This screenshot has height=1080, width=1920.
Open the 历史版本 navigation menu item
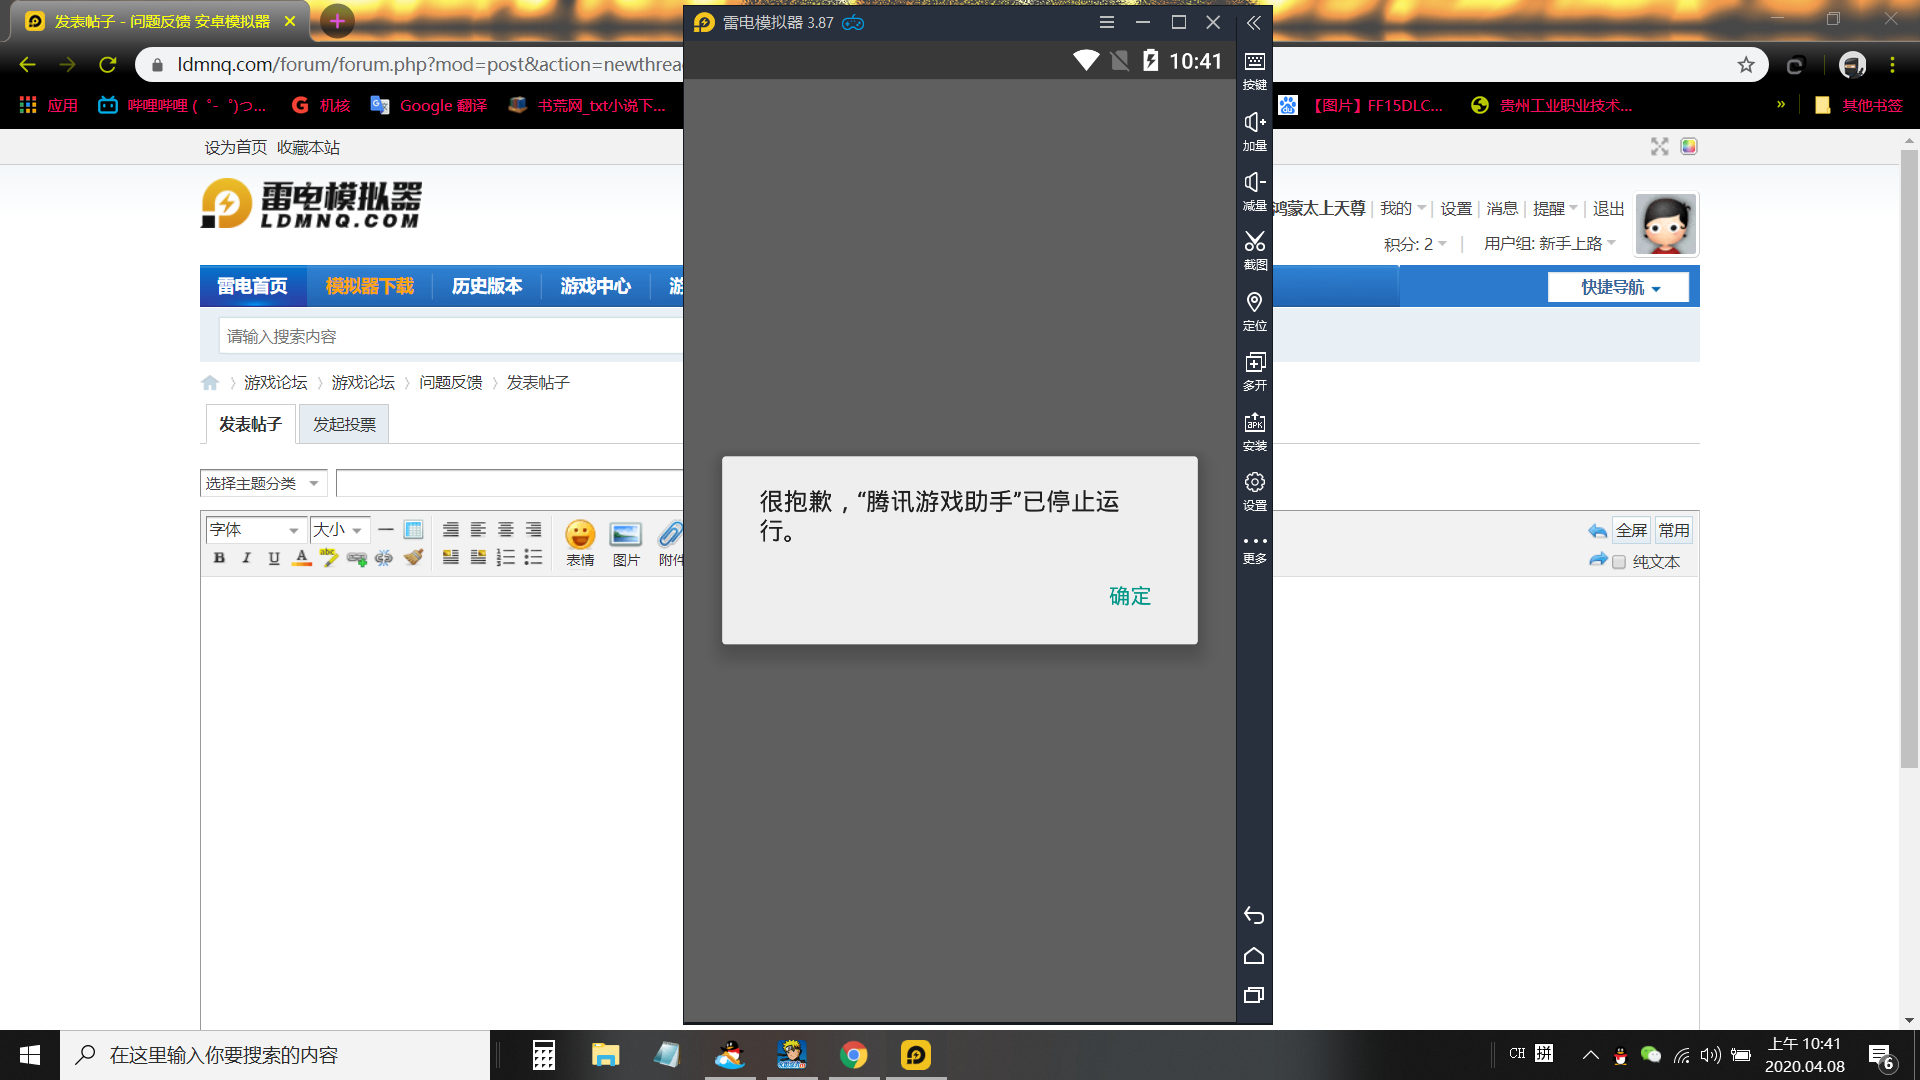[486, 286]
